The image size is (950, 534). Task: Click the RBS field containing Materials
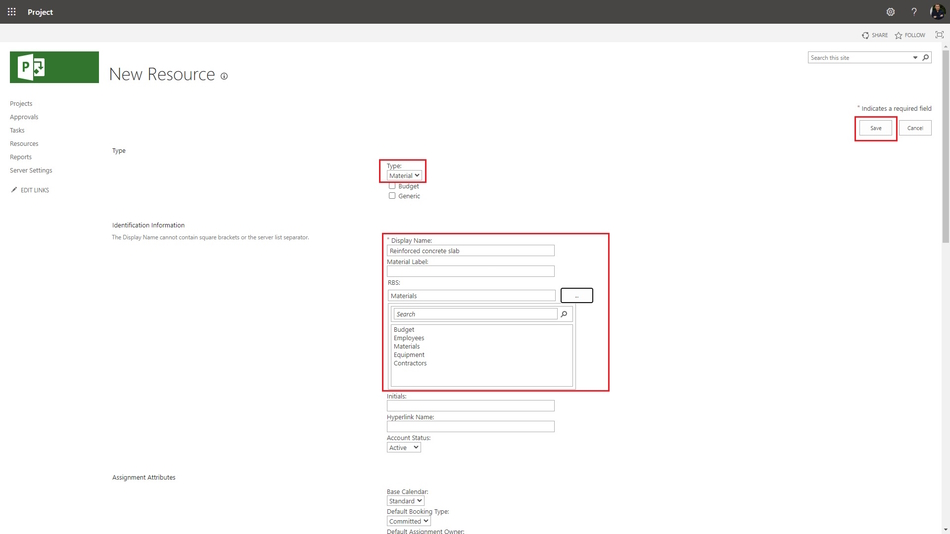tap(471, 296)
